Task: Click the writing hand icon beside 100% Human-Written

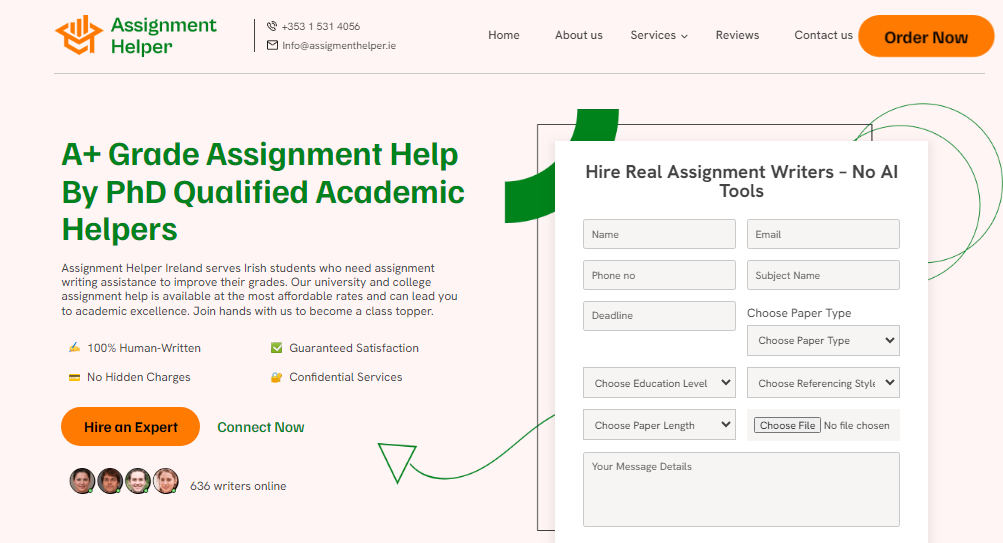Action: point(74,348)
